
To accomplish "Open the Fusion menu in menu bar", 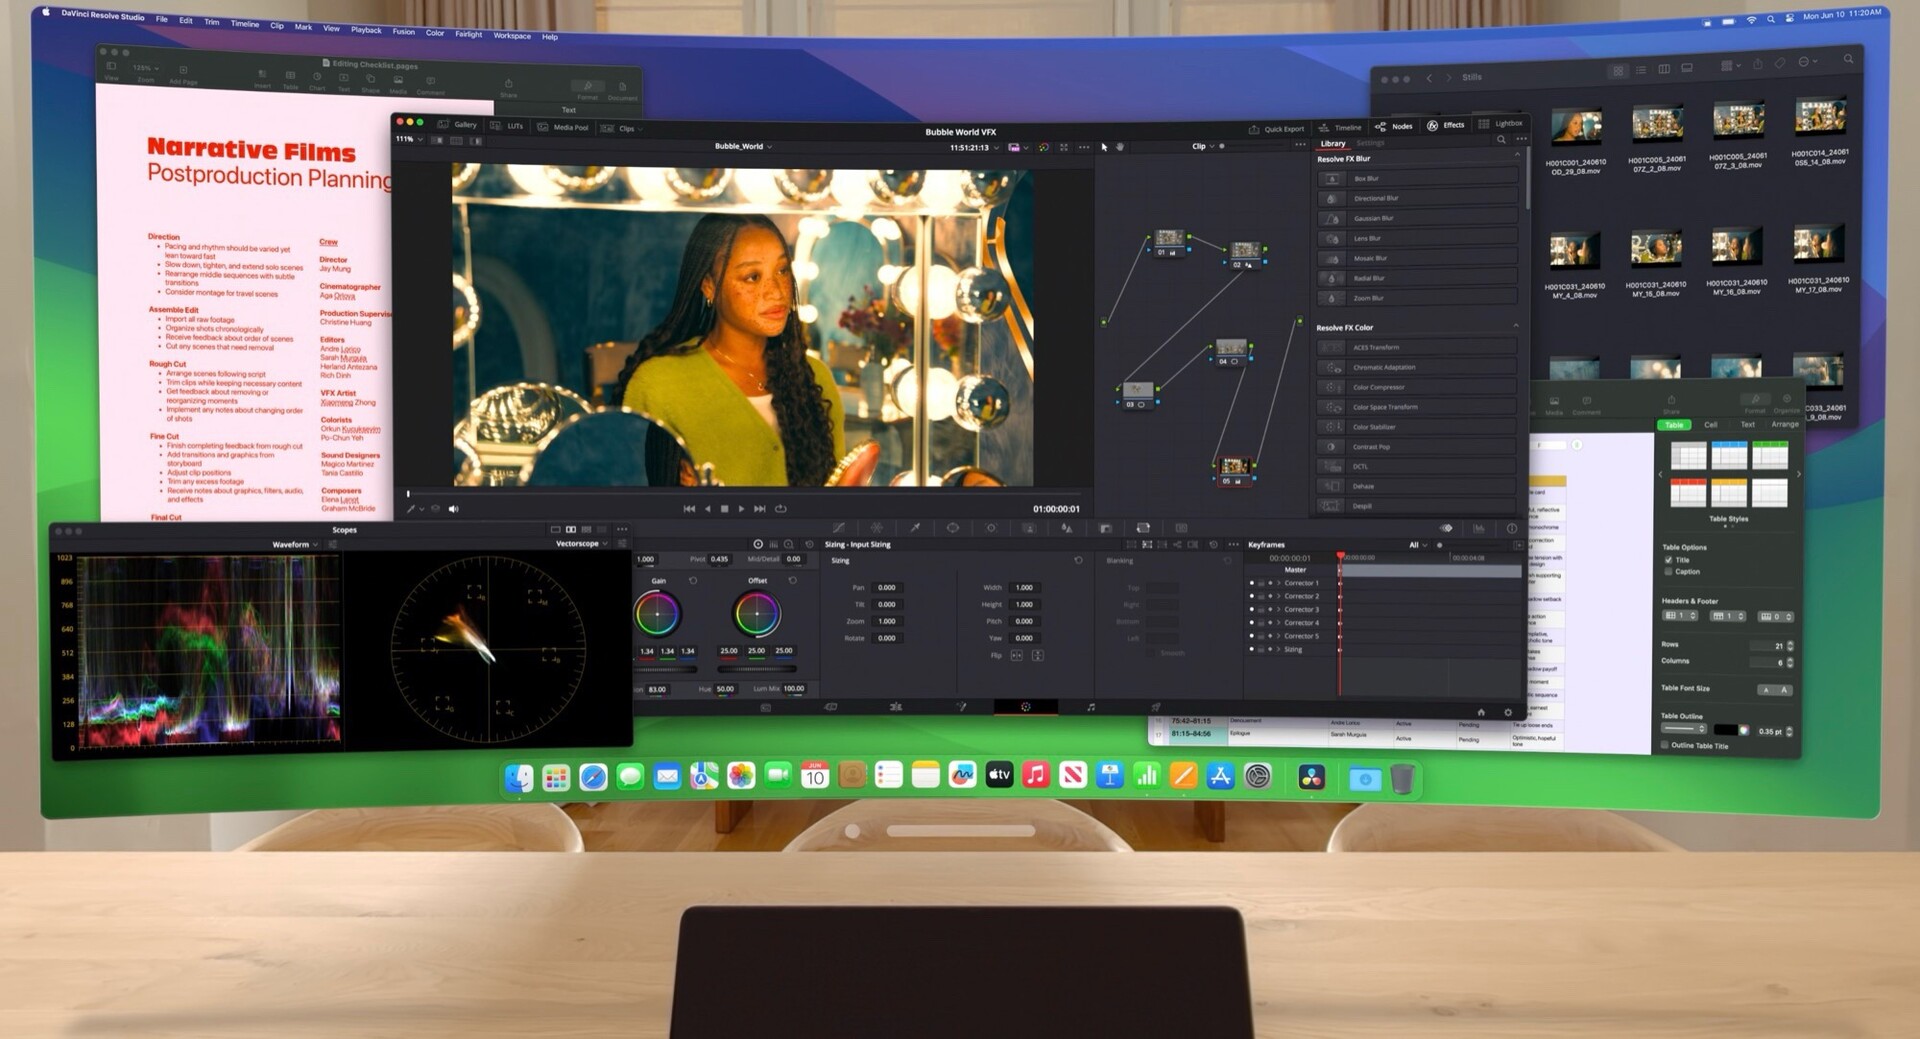I will point(403,31).
